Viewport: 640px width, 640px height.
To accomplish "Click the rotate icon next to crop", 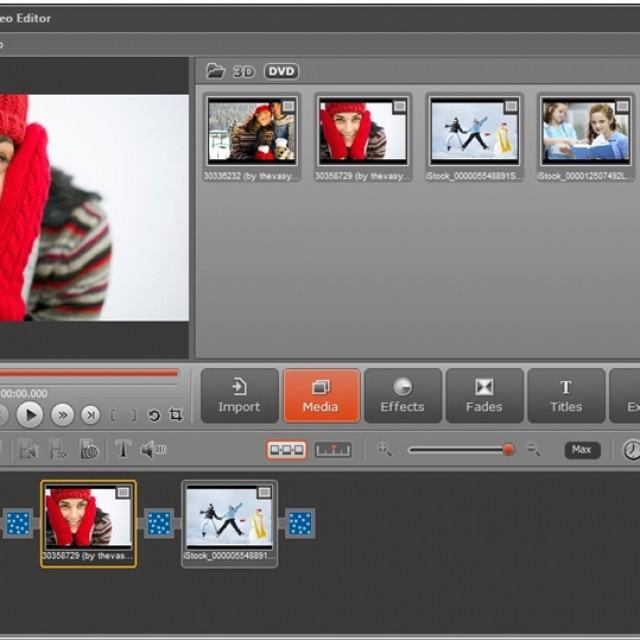I will [154, 415].
